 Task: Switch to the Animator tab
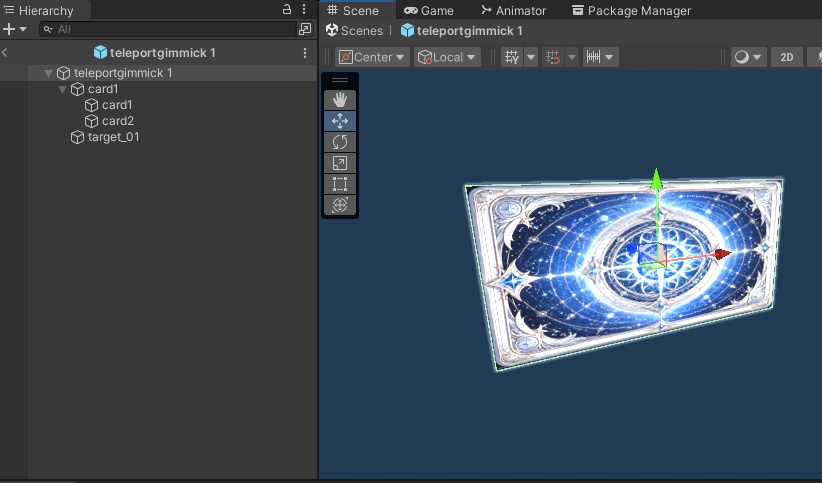(x=514, y=10)
